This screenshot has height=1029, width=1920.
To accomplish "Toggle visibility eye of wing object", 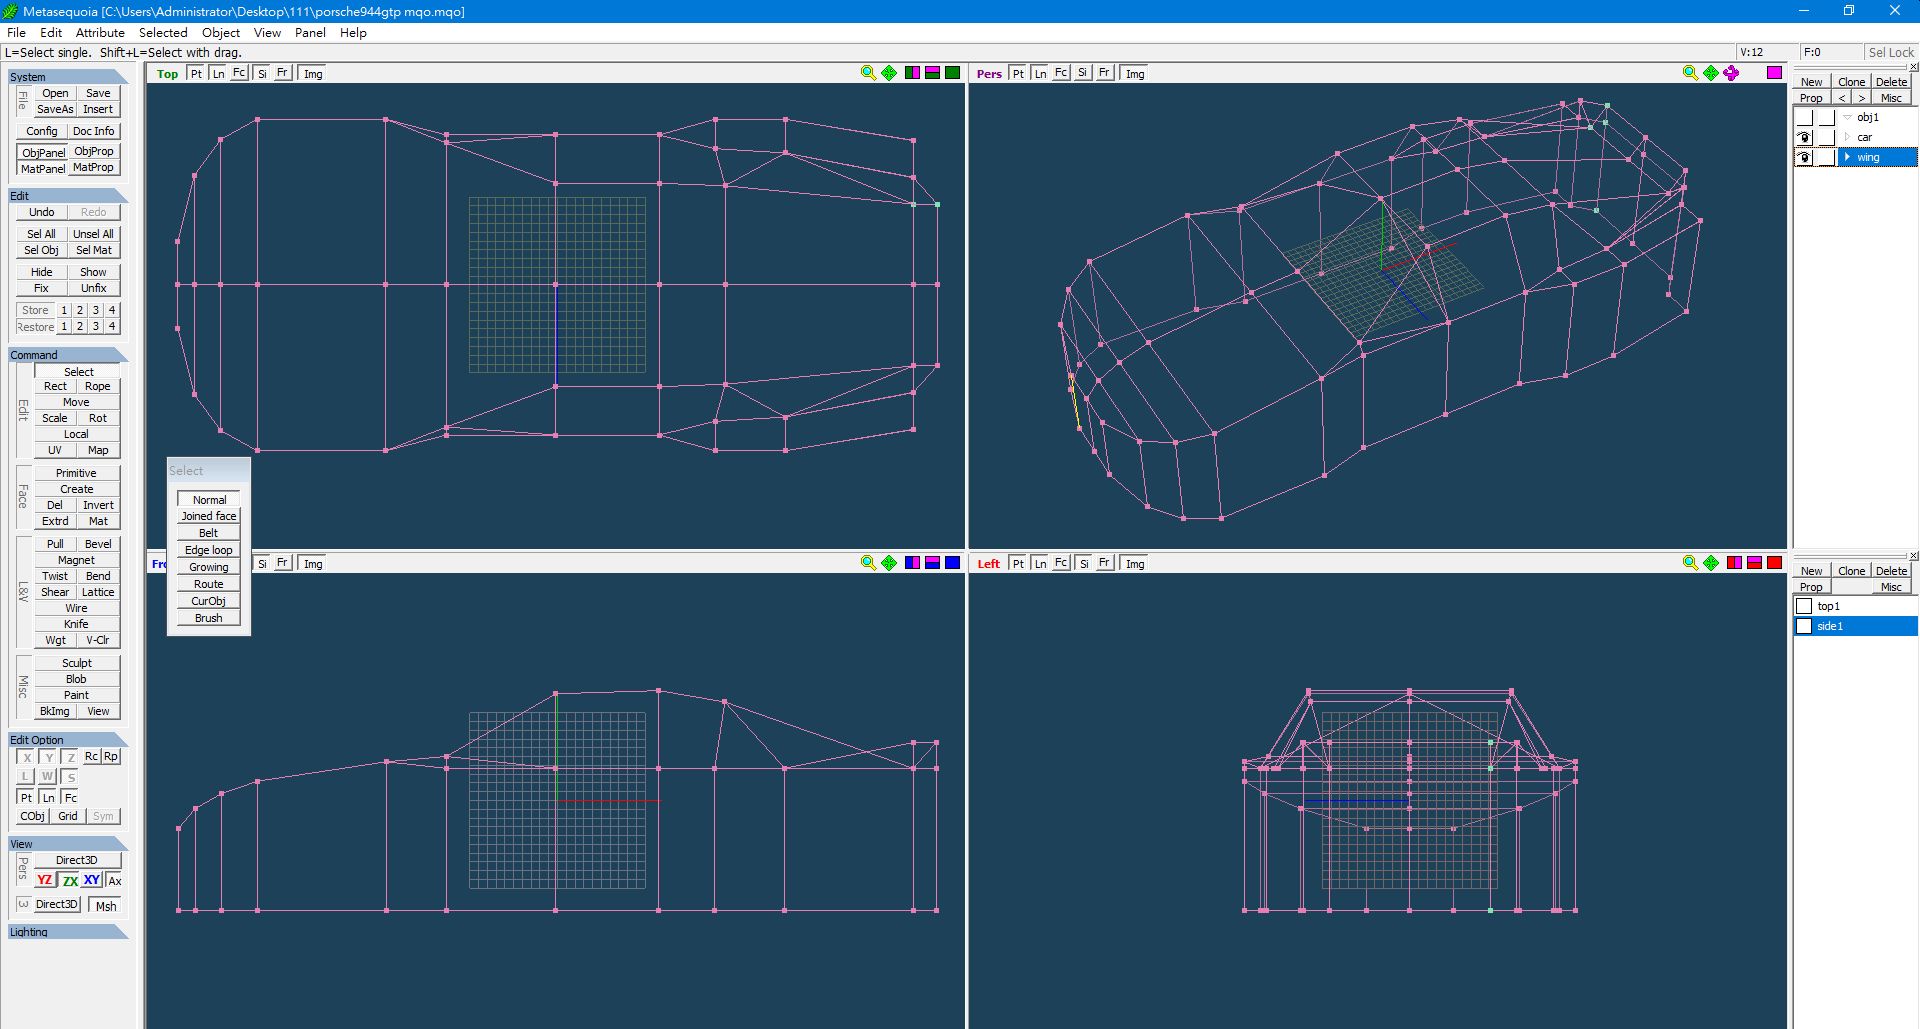I will (1804, 157).
